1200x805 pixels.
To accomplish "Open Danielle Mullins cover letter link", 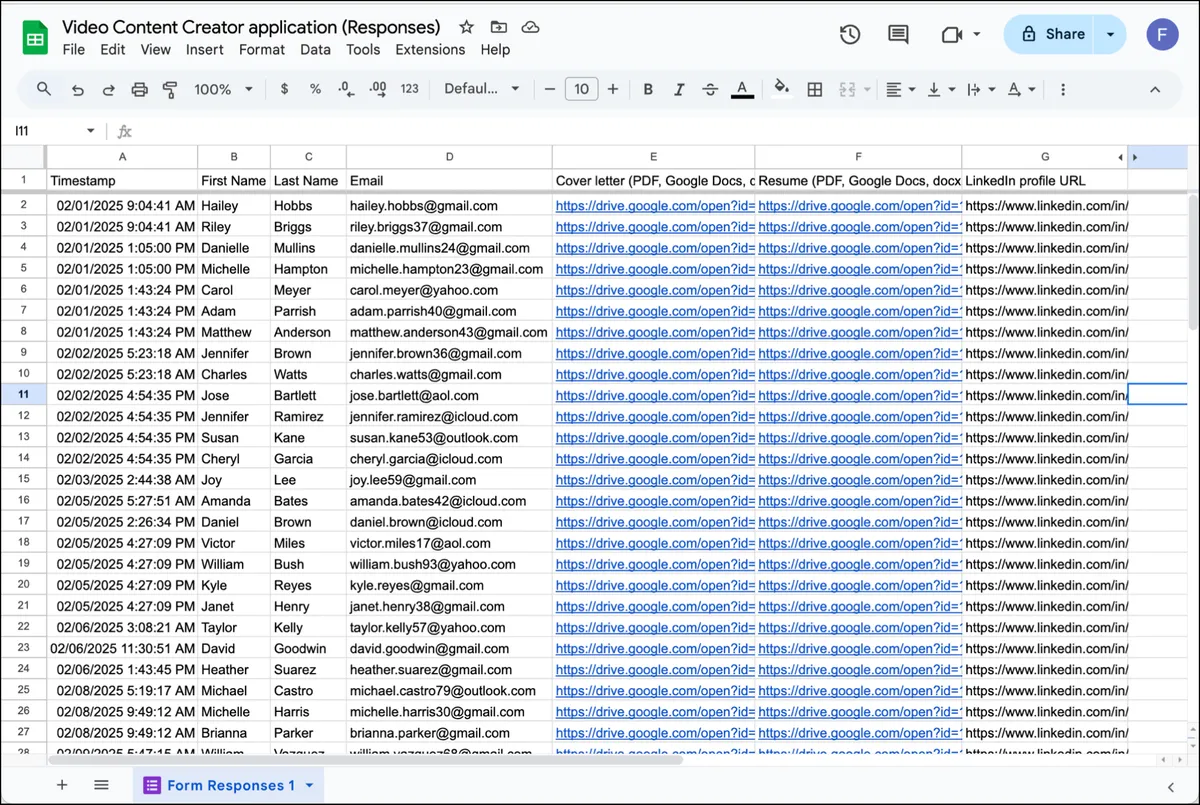I will click(654, 248).
